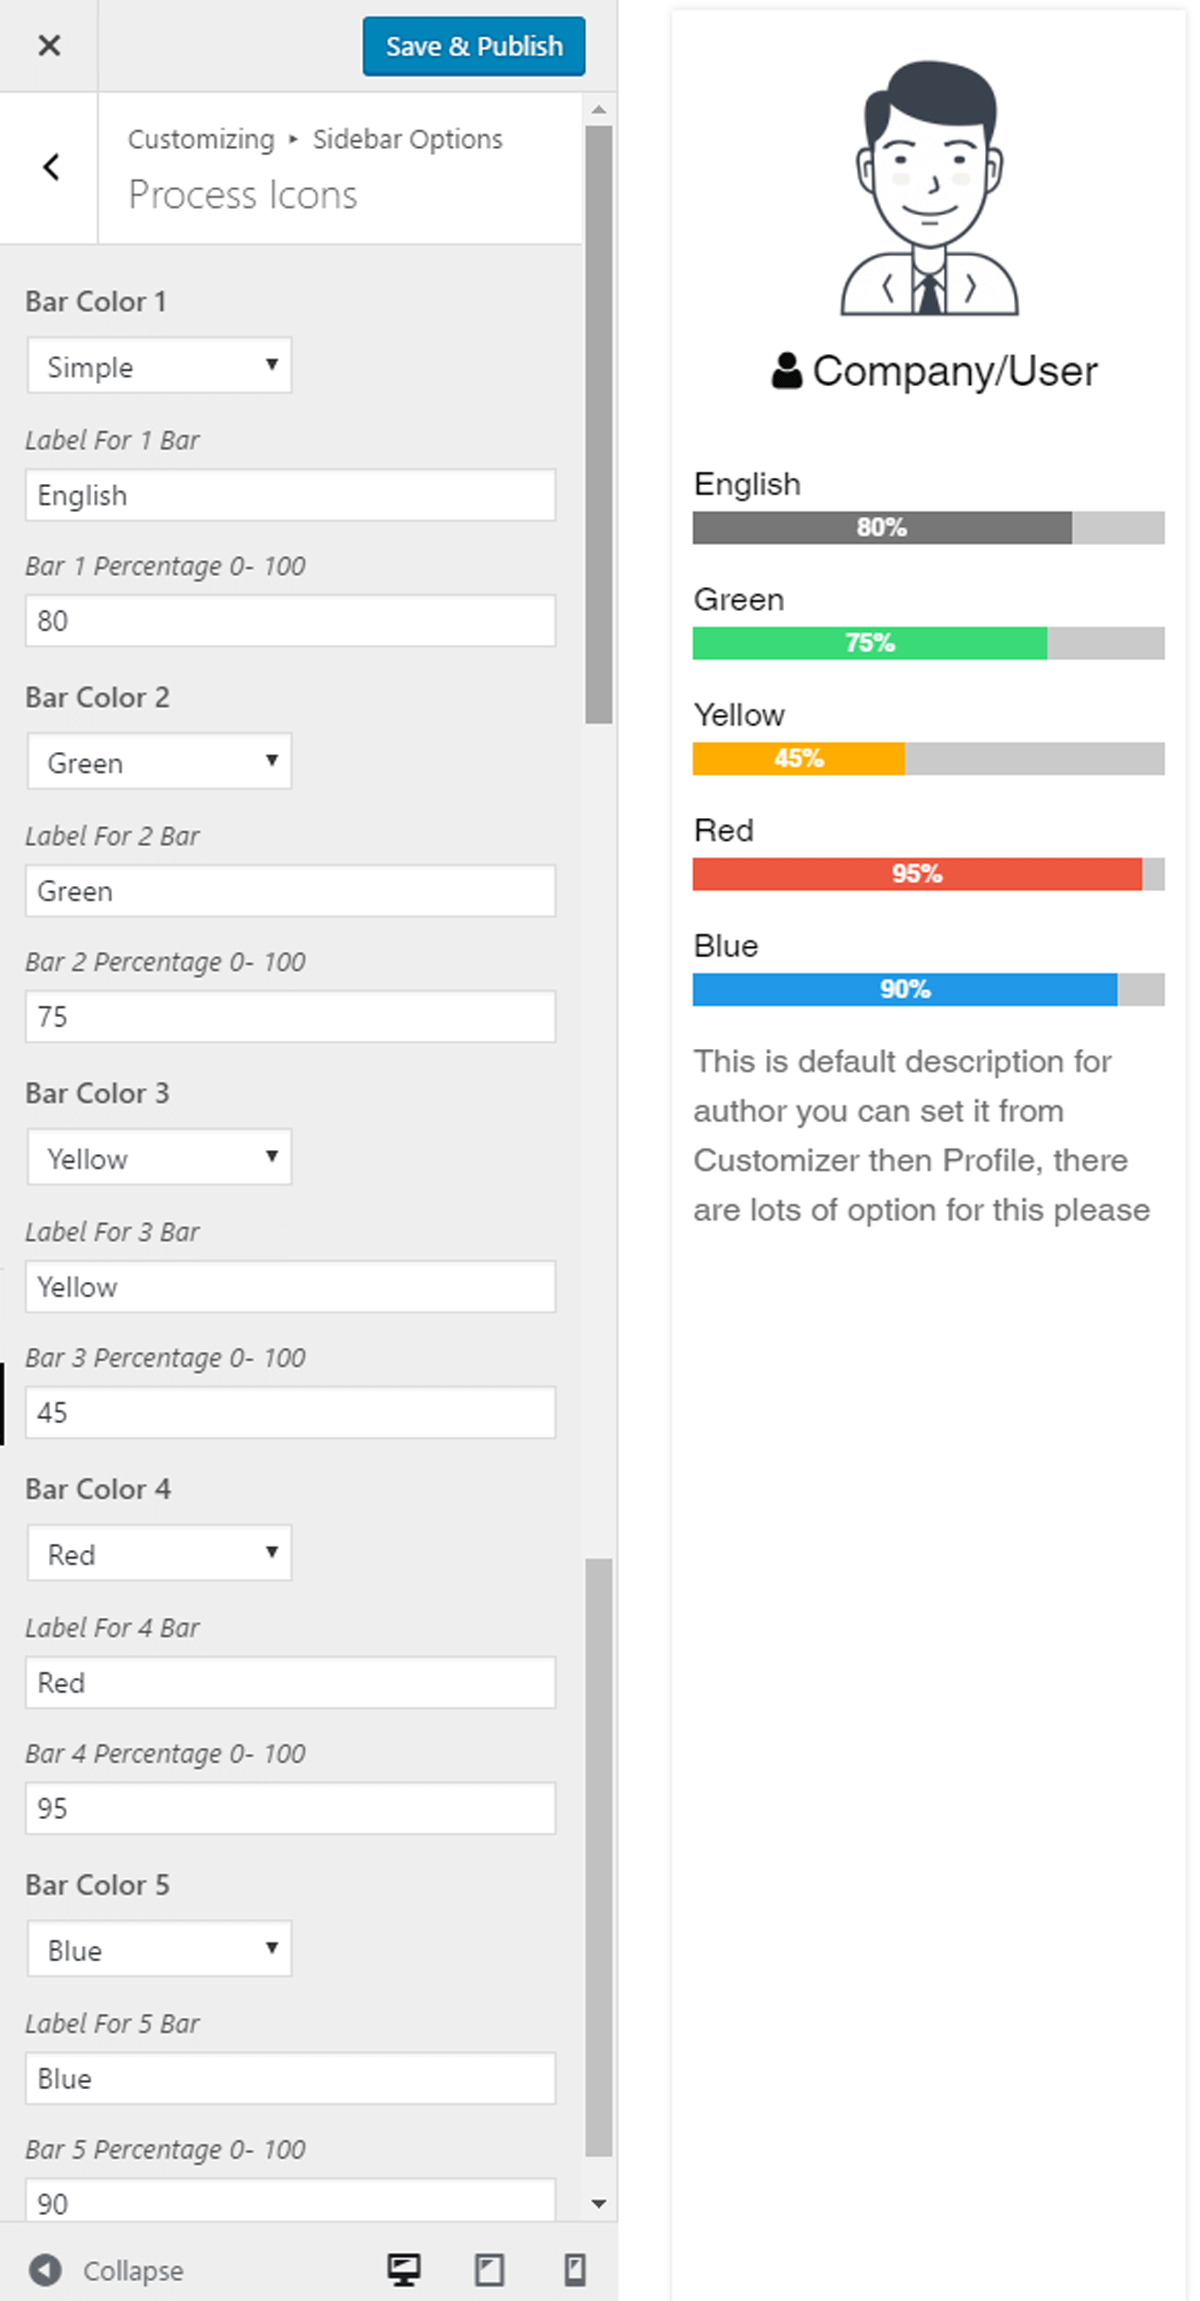The image size is (1200, 2301).
Task: Go back using the left chevron arrow
Action: [x=51, y=167]
